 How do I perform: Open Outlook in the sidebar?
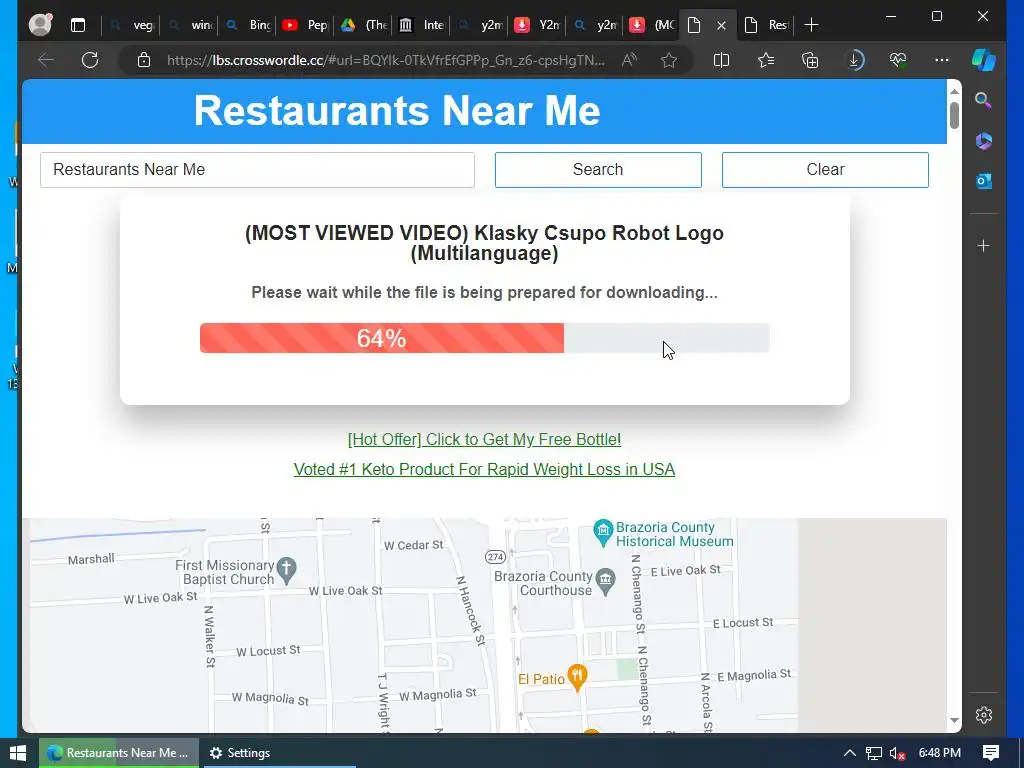[x=984, y=181]
